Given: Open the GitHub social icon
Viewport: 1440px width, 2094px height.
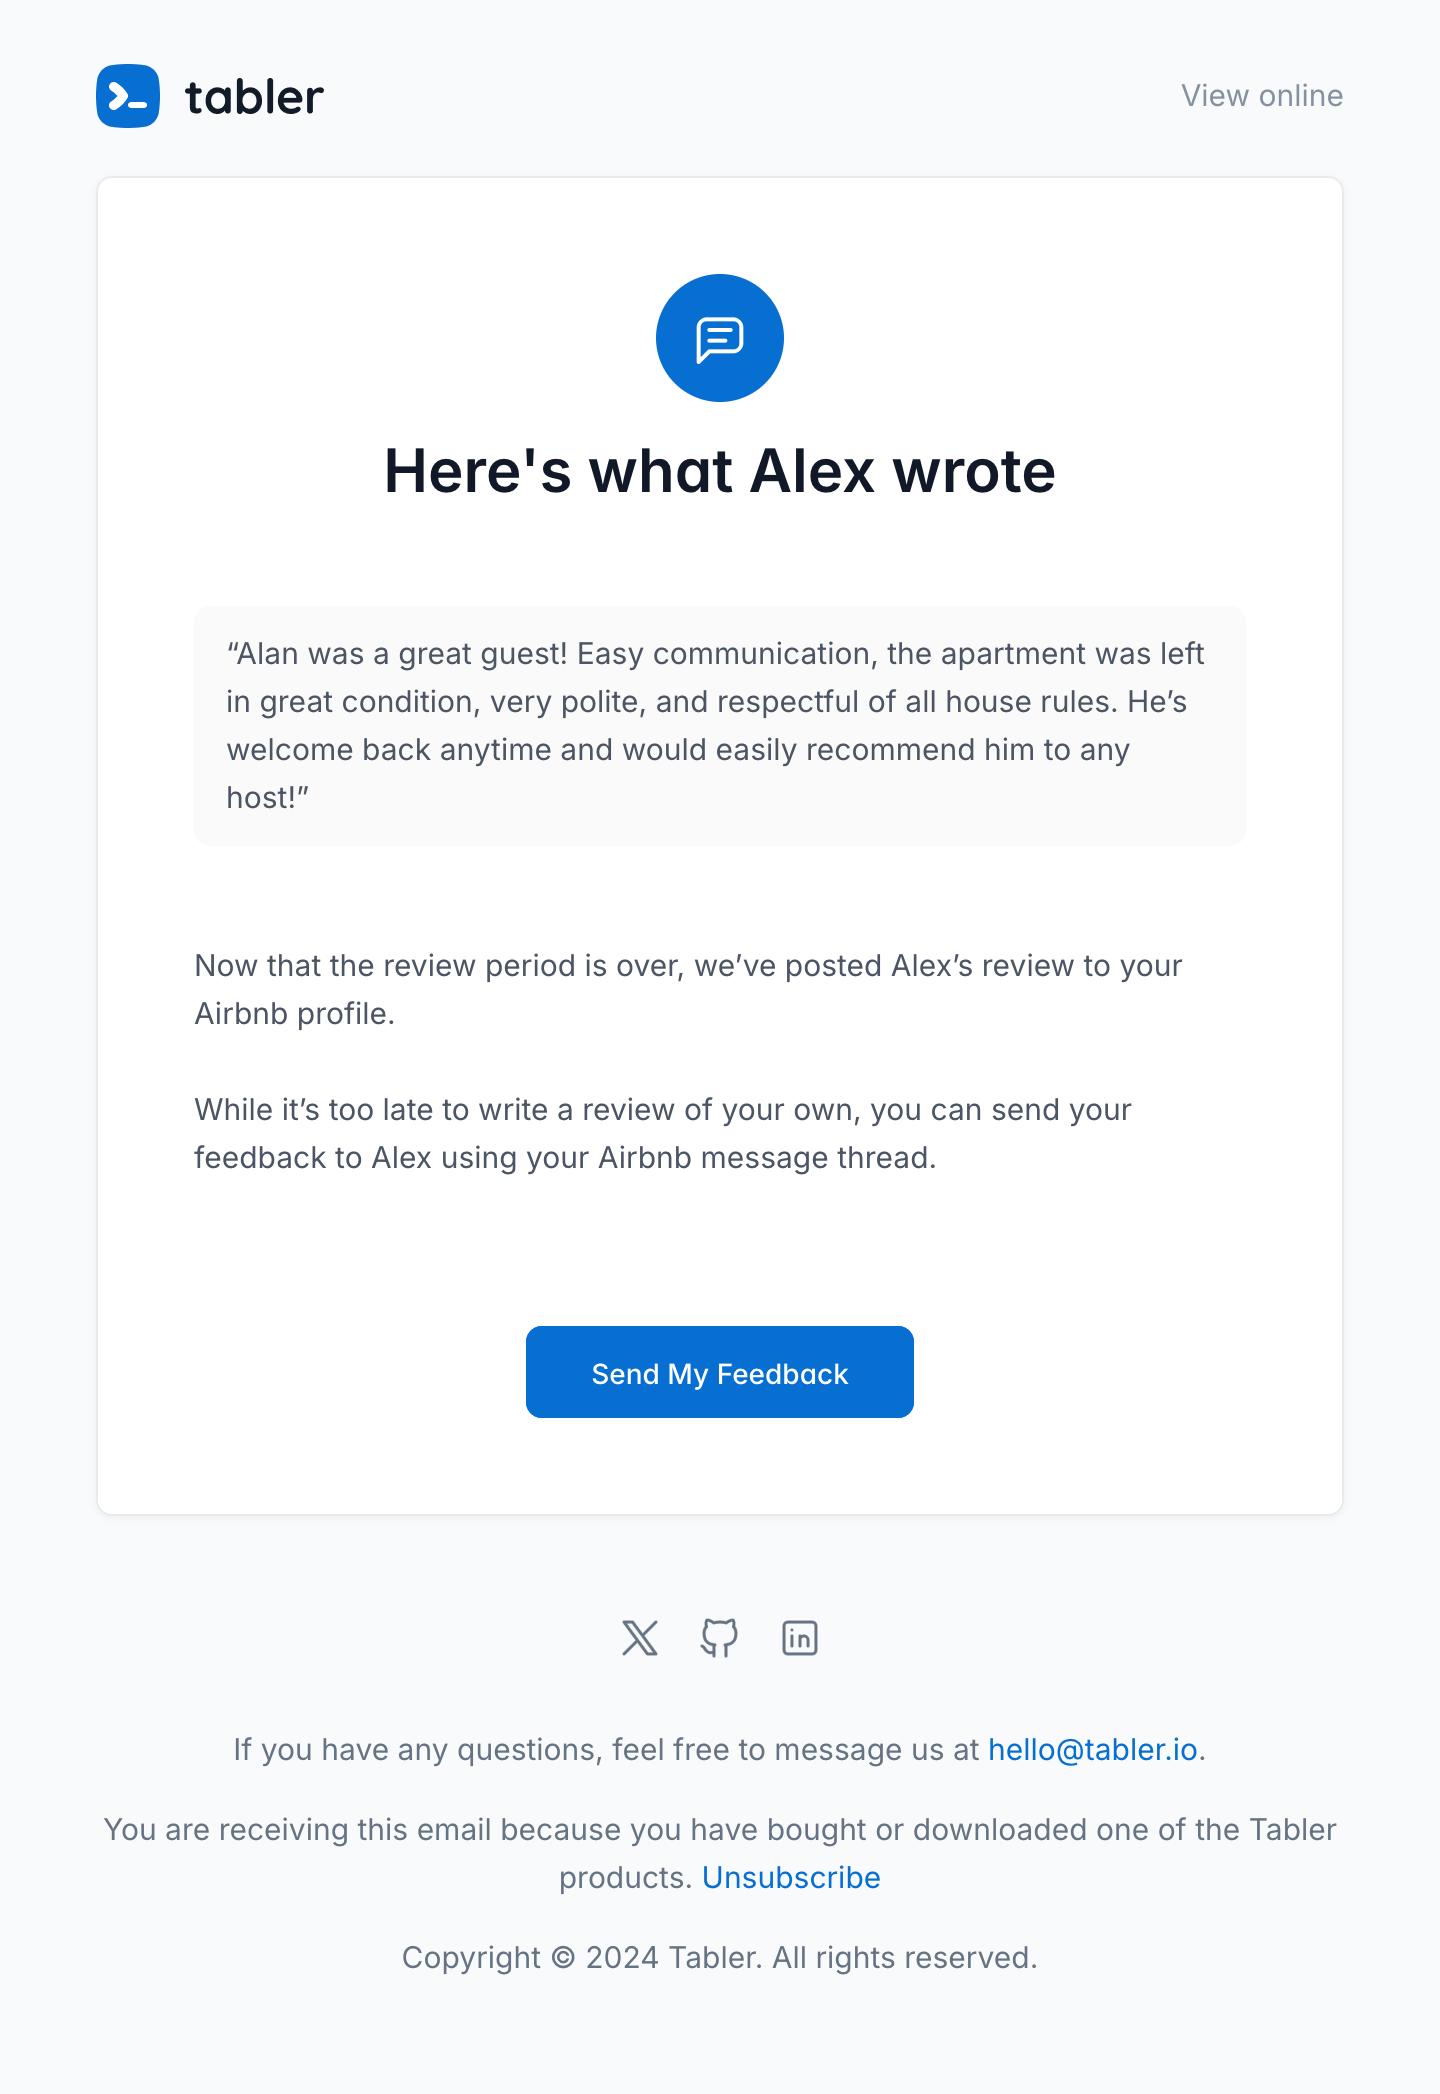Looking at the screenshot, I should click(719, 1638).
